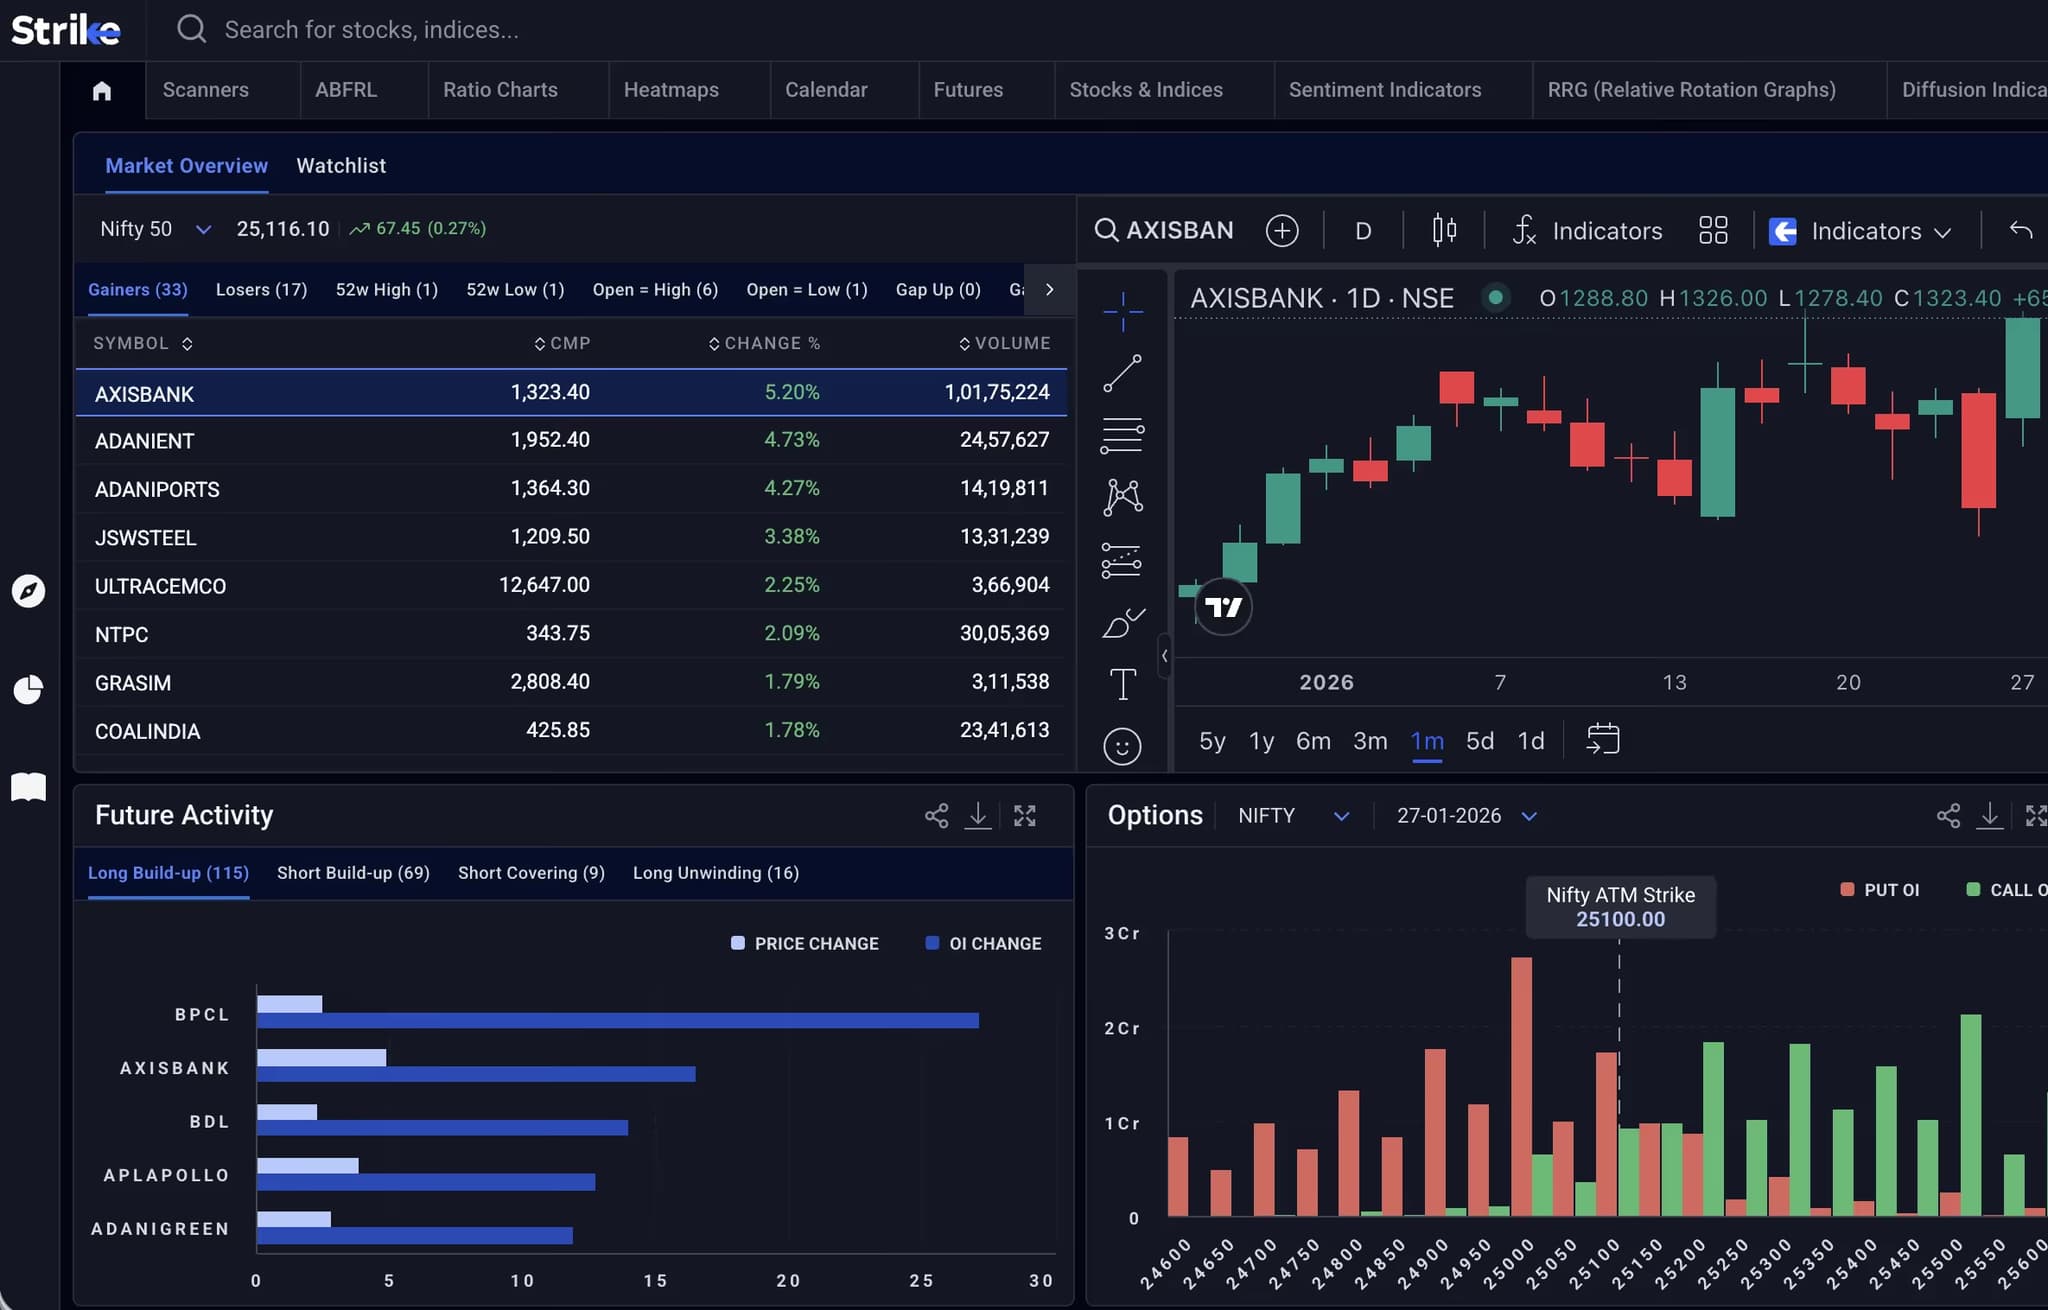Change the D chart interval
2048x1310 pixels.
(1362, 231)
